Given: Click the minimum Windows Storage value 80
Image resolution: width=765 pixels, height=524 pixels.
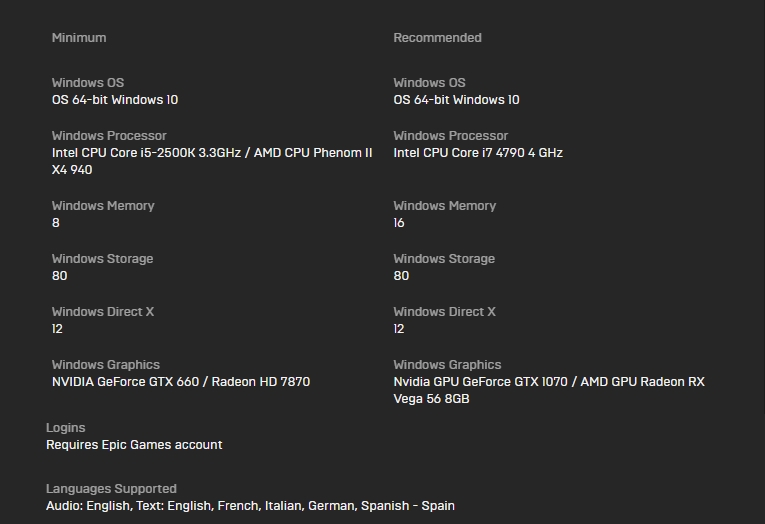Looking at the screenshot, I should pos(60,276).
